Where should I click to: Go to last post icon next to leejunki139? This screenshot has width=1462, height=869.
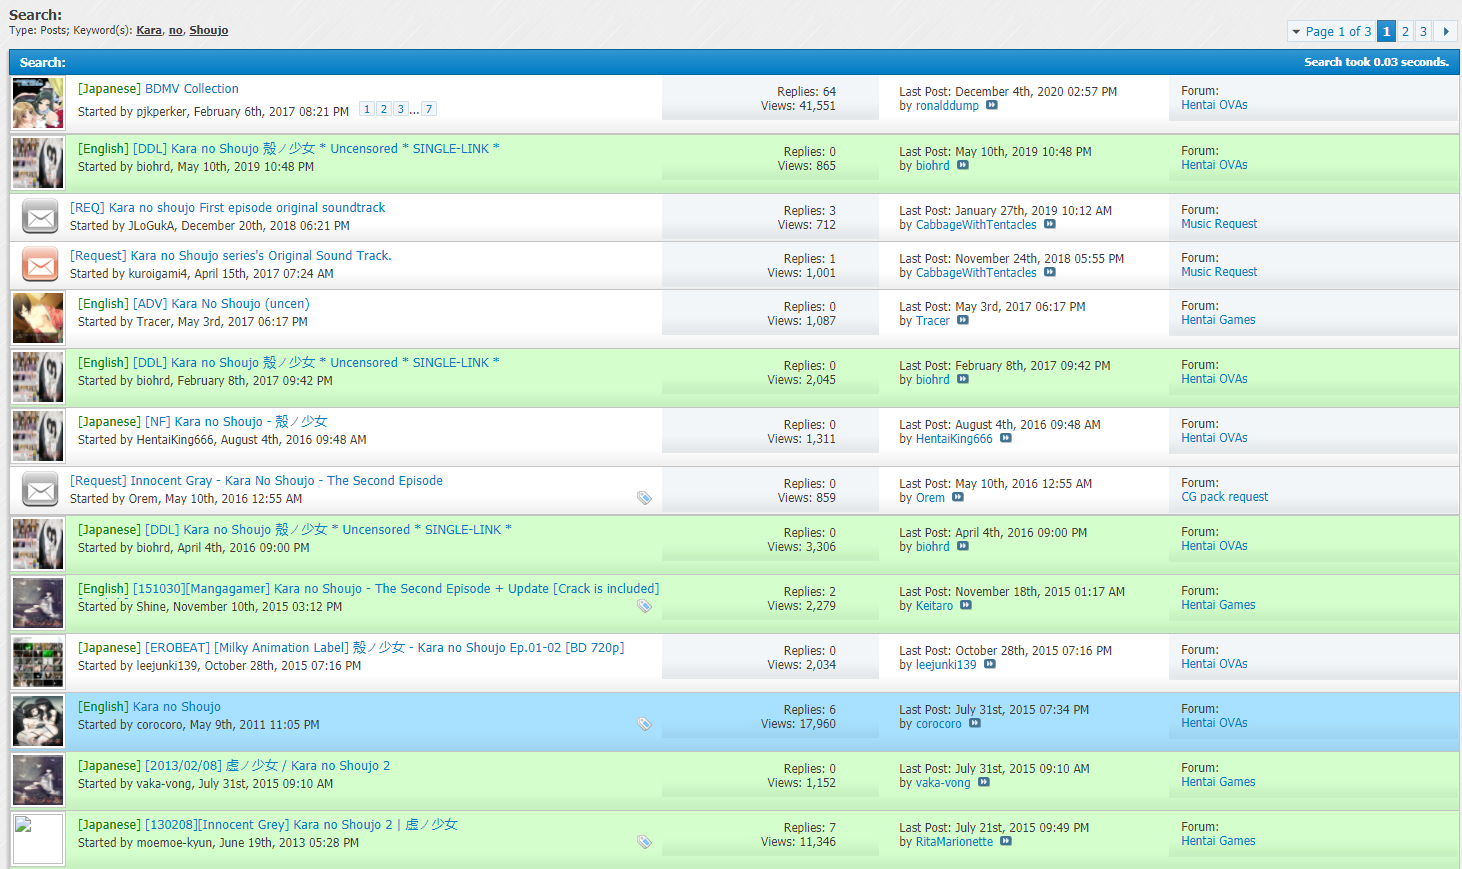click(x=990, y=664)
